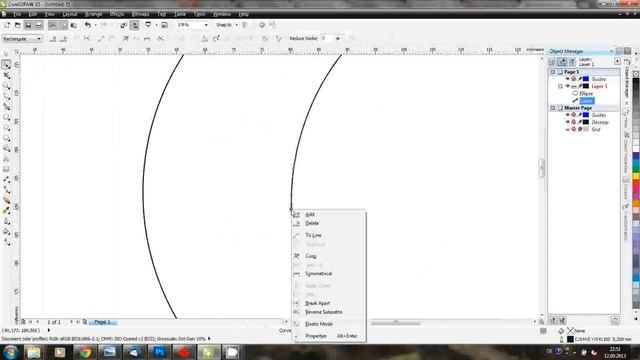
Task: Click the Print toolbar icon
Action: [x=39, y=25]
